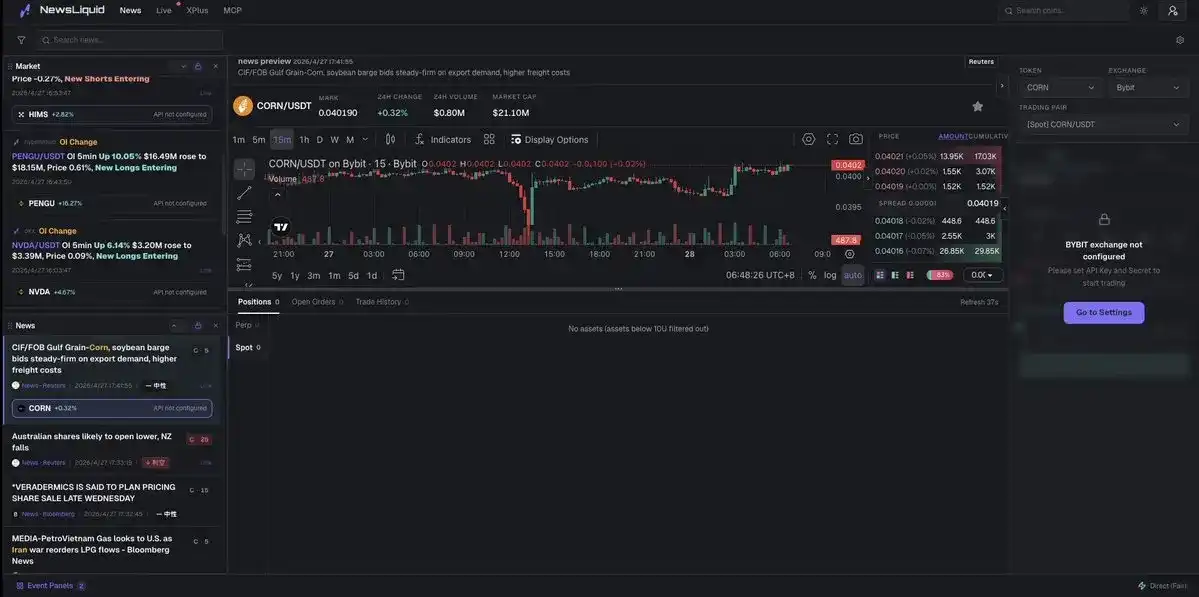Toggle the log scale

[830, 275]
